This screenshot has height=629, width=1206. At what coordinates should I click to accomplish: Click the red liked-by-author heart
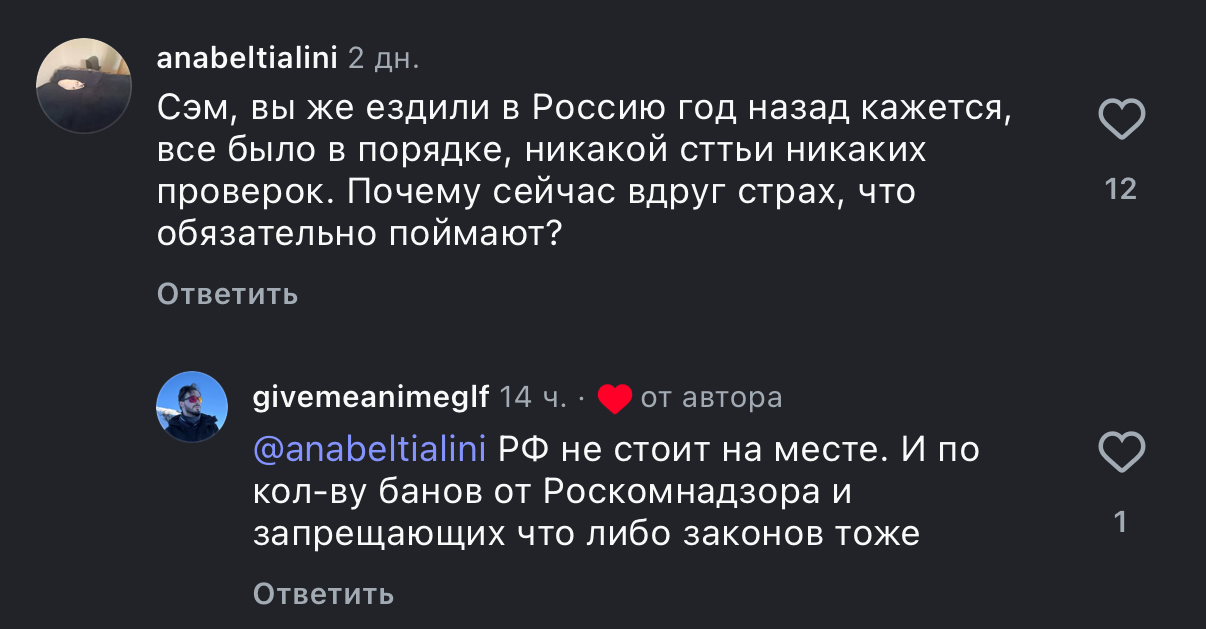pos(614,399)
